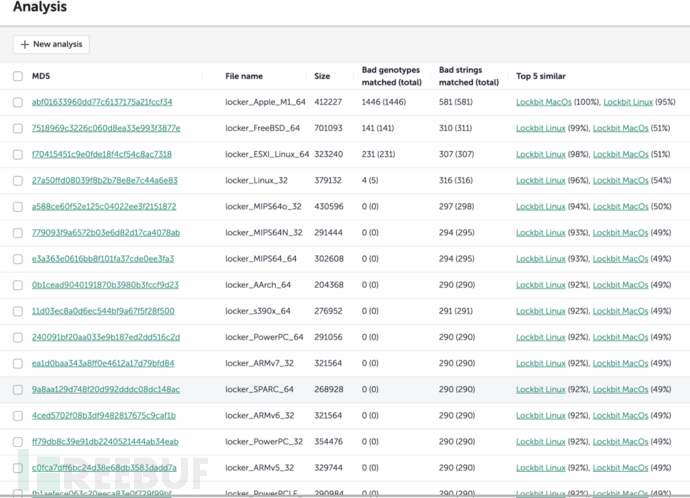The height and width of the screenshot is (498, 690).
Task: Click the Analysis page heading
Action: 40,7
